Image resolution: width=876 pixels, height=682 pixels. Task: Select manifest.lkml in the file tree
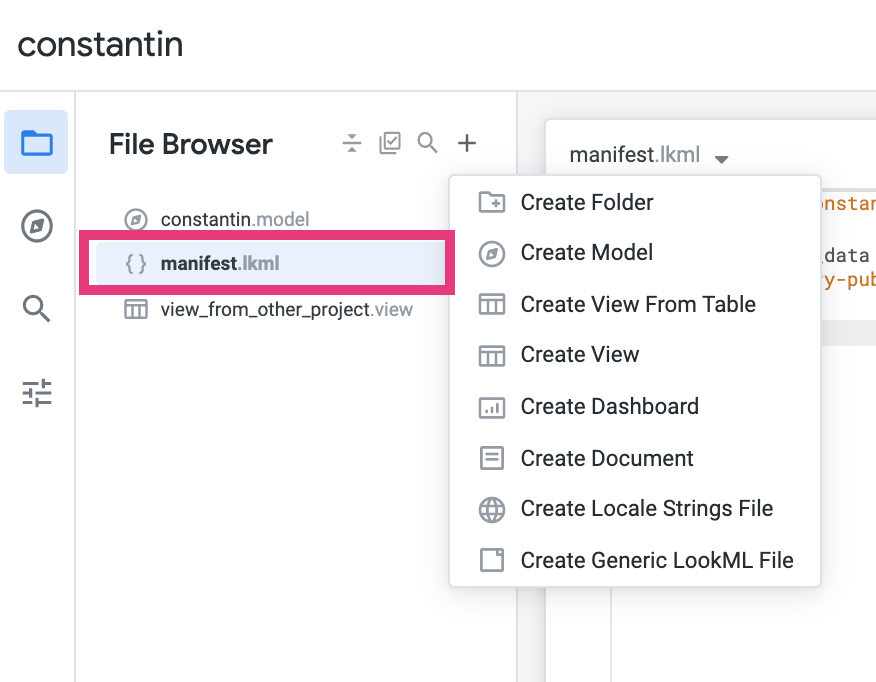point(271,263)
